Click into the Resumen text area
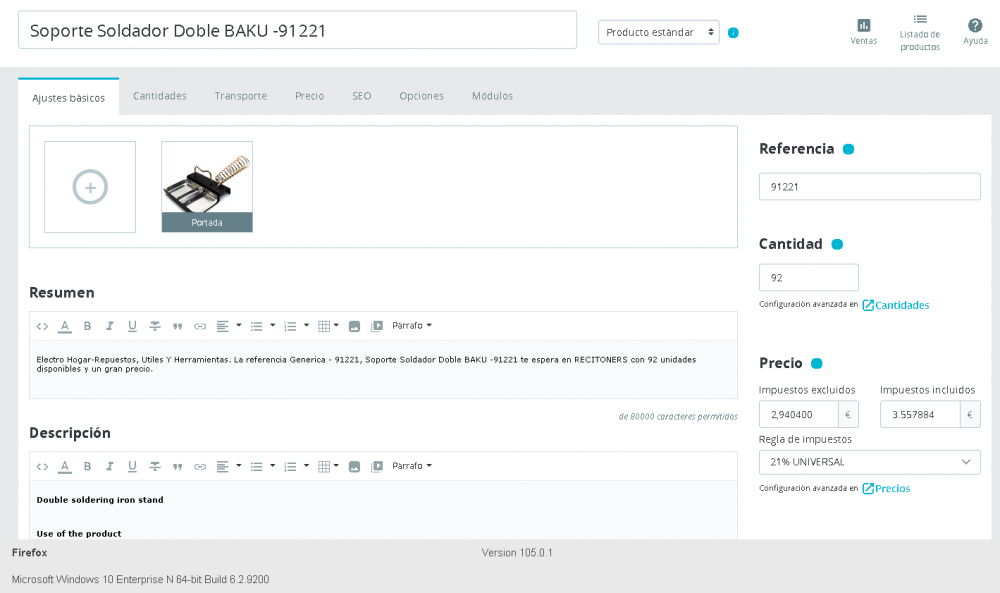Viewport: 1000px width, 593px height. [x=383, y=369]
